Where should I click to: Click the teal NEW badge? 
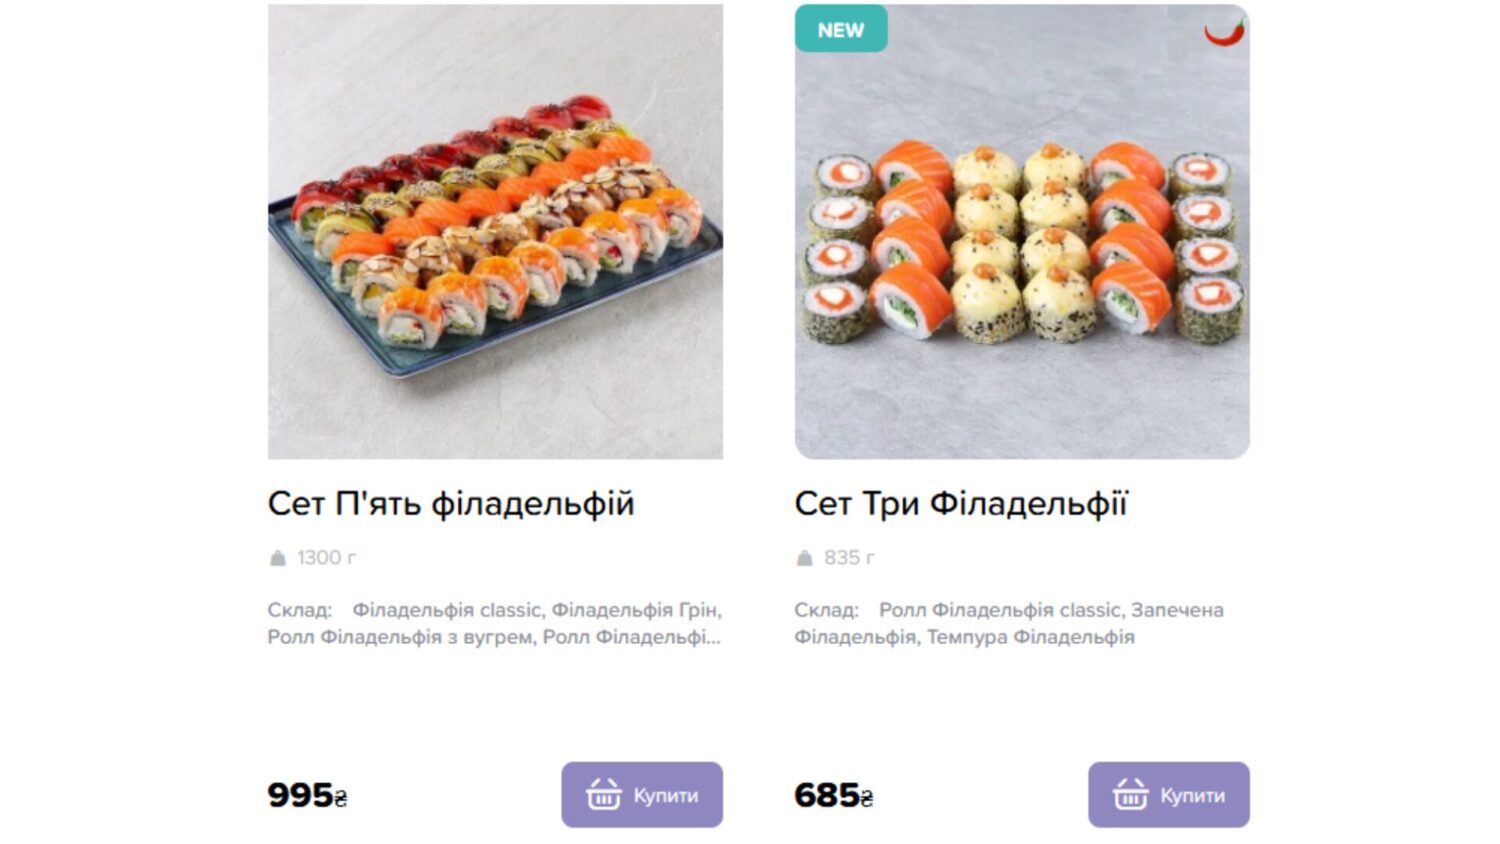click(841, 29)
